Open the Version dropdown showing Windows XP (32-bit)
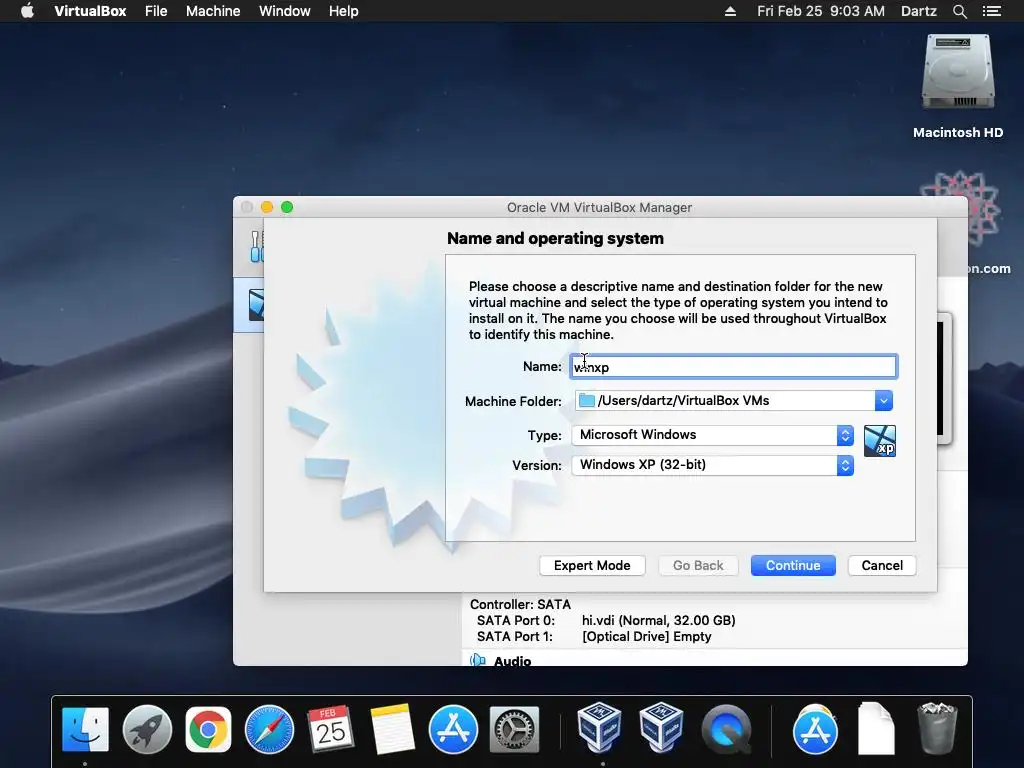The width and height of the screenshot is (1024, 768). [x=712, y=465]
